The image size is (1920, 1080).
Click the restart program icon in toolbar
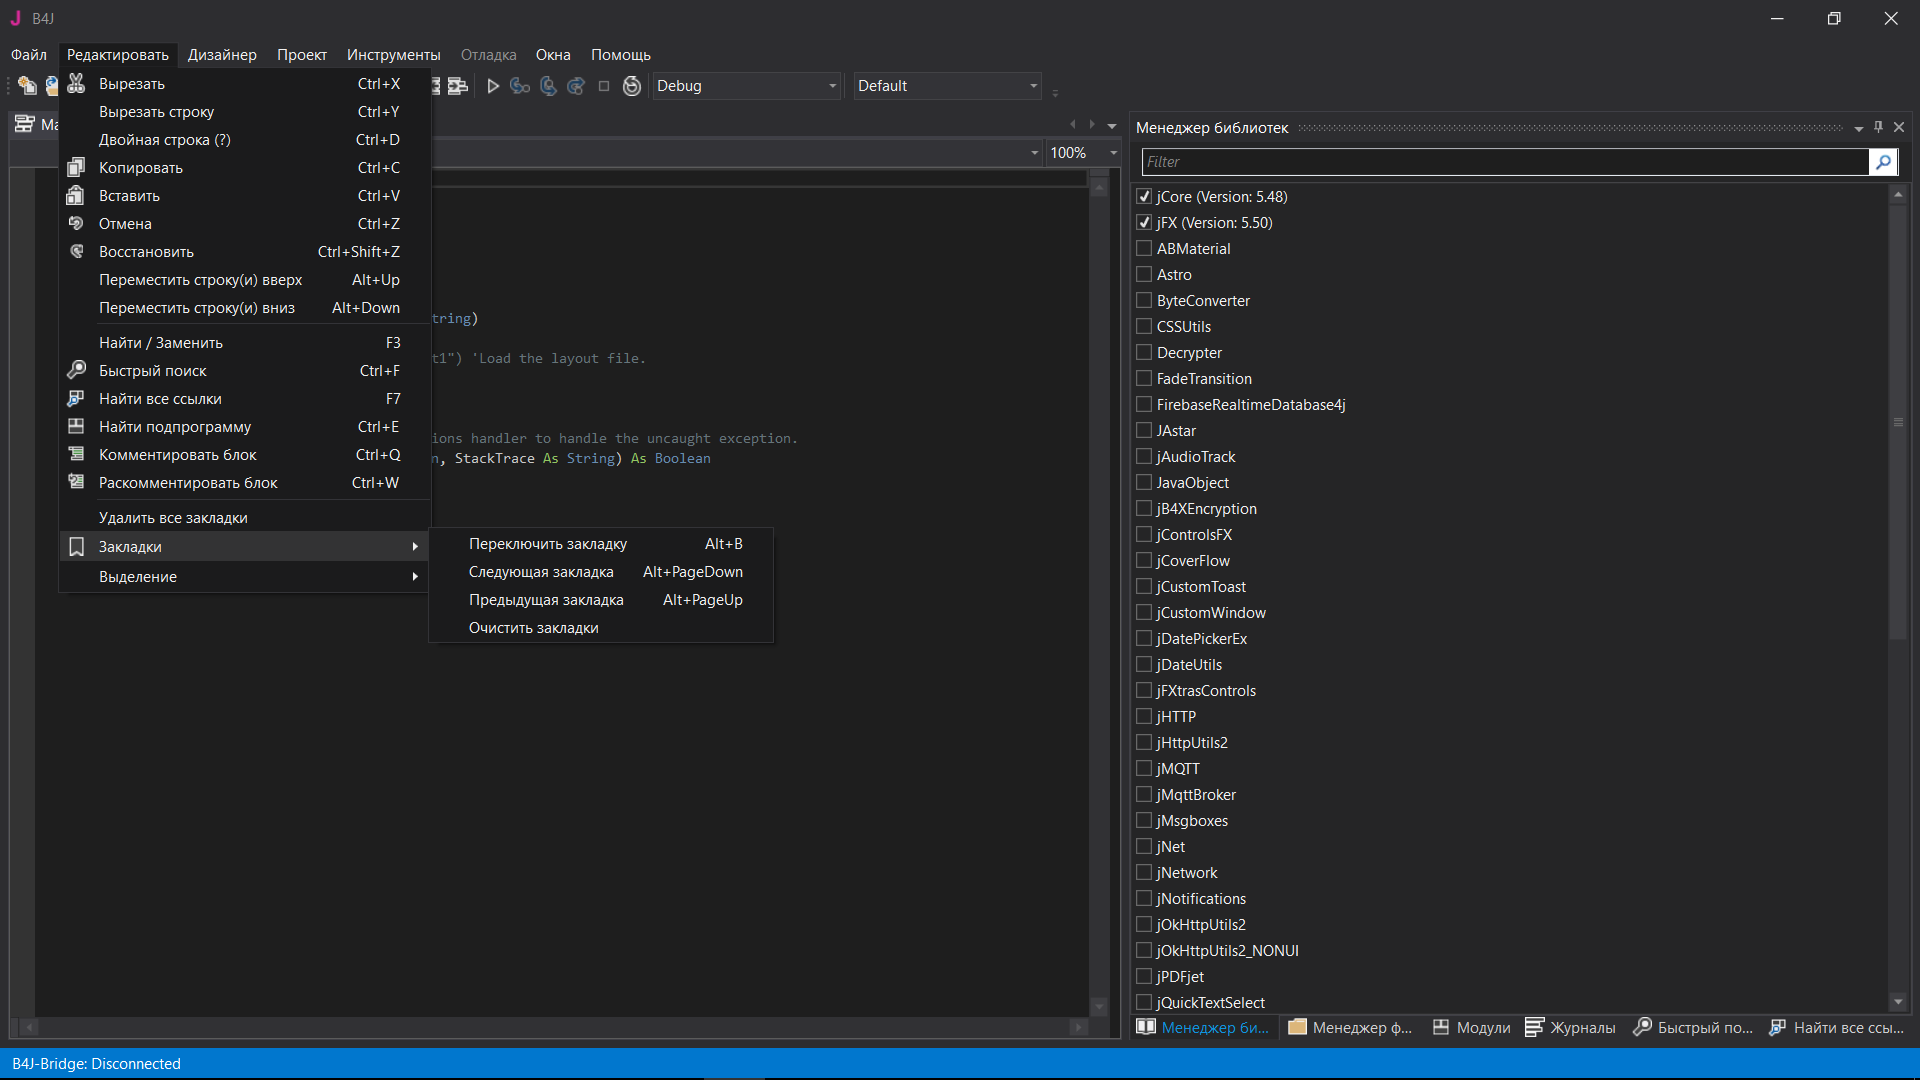point(632,86)
